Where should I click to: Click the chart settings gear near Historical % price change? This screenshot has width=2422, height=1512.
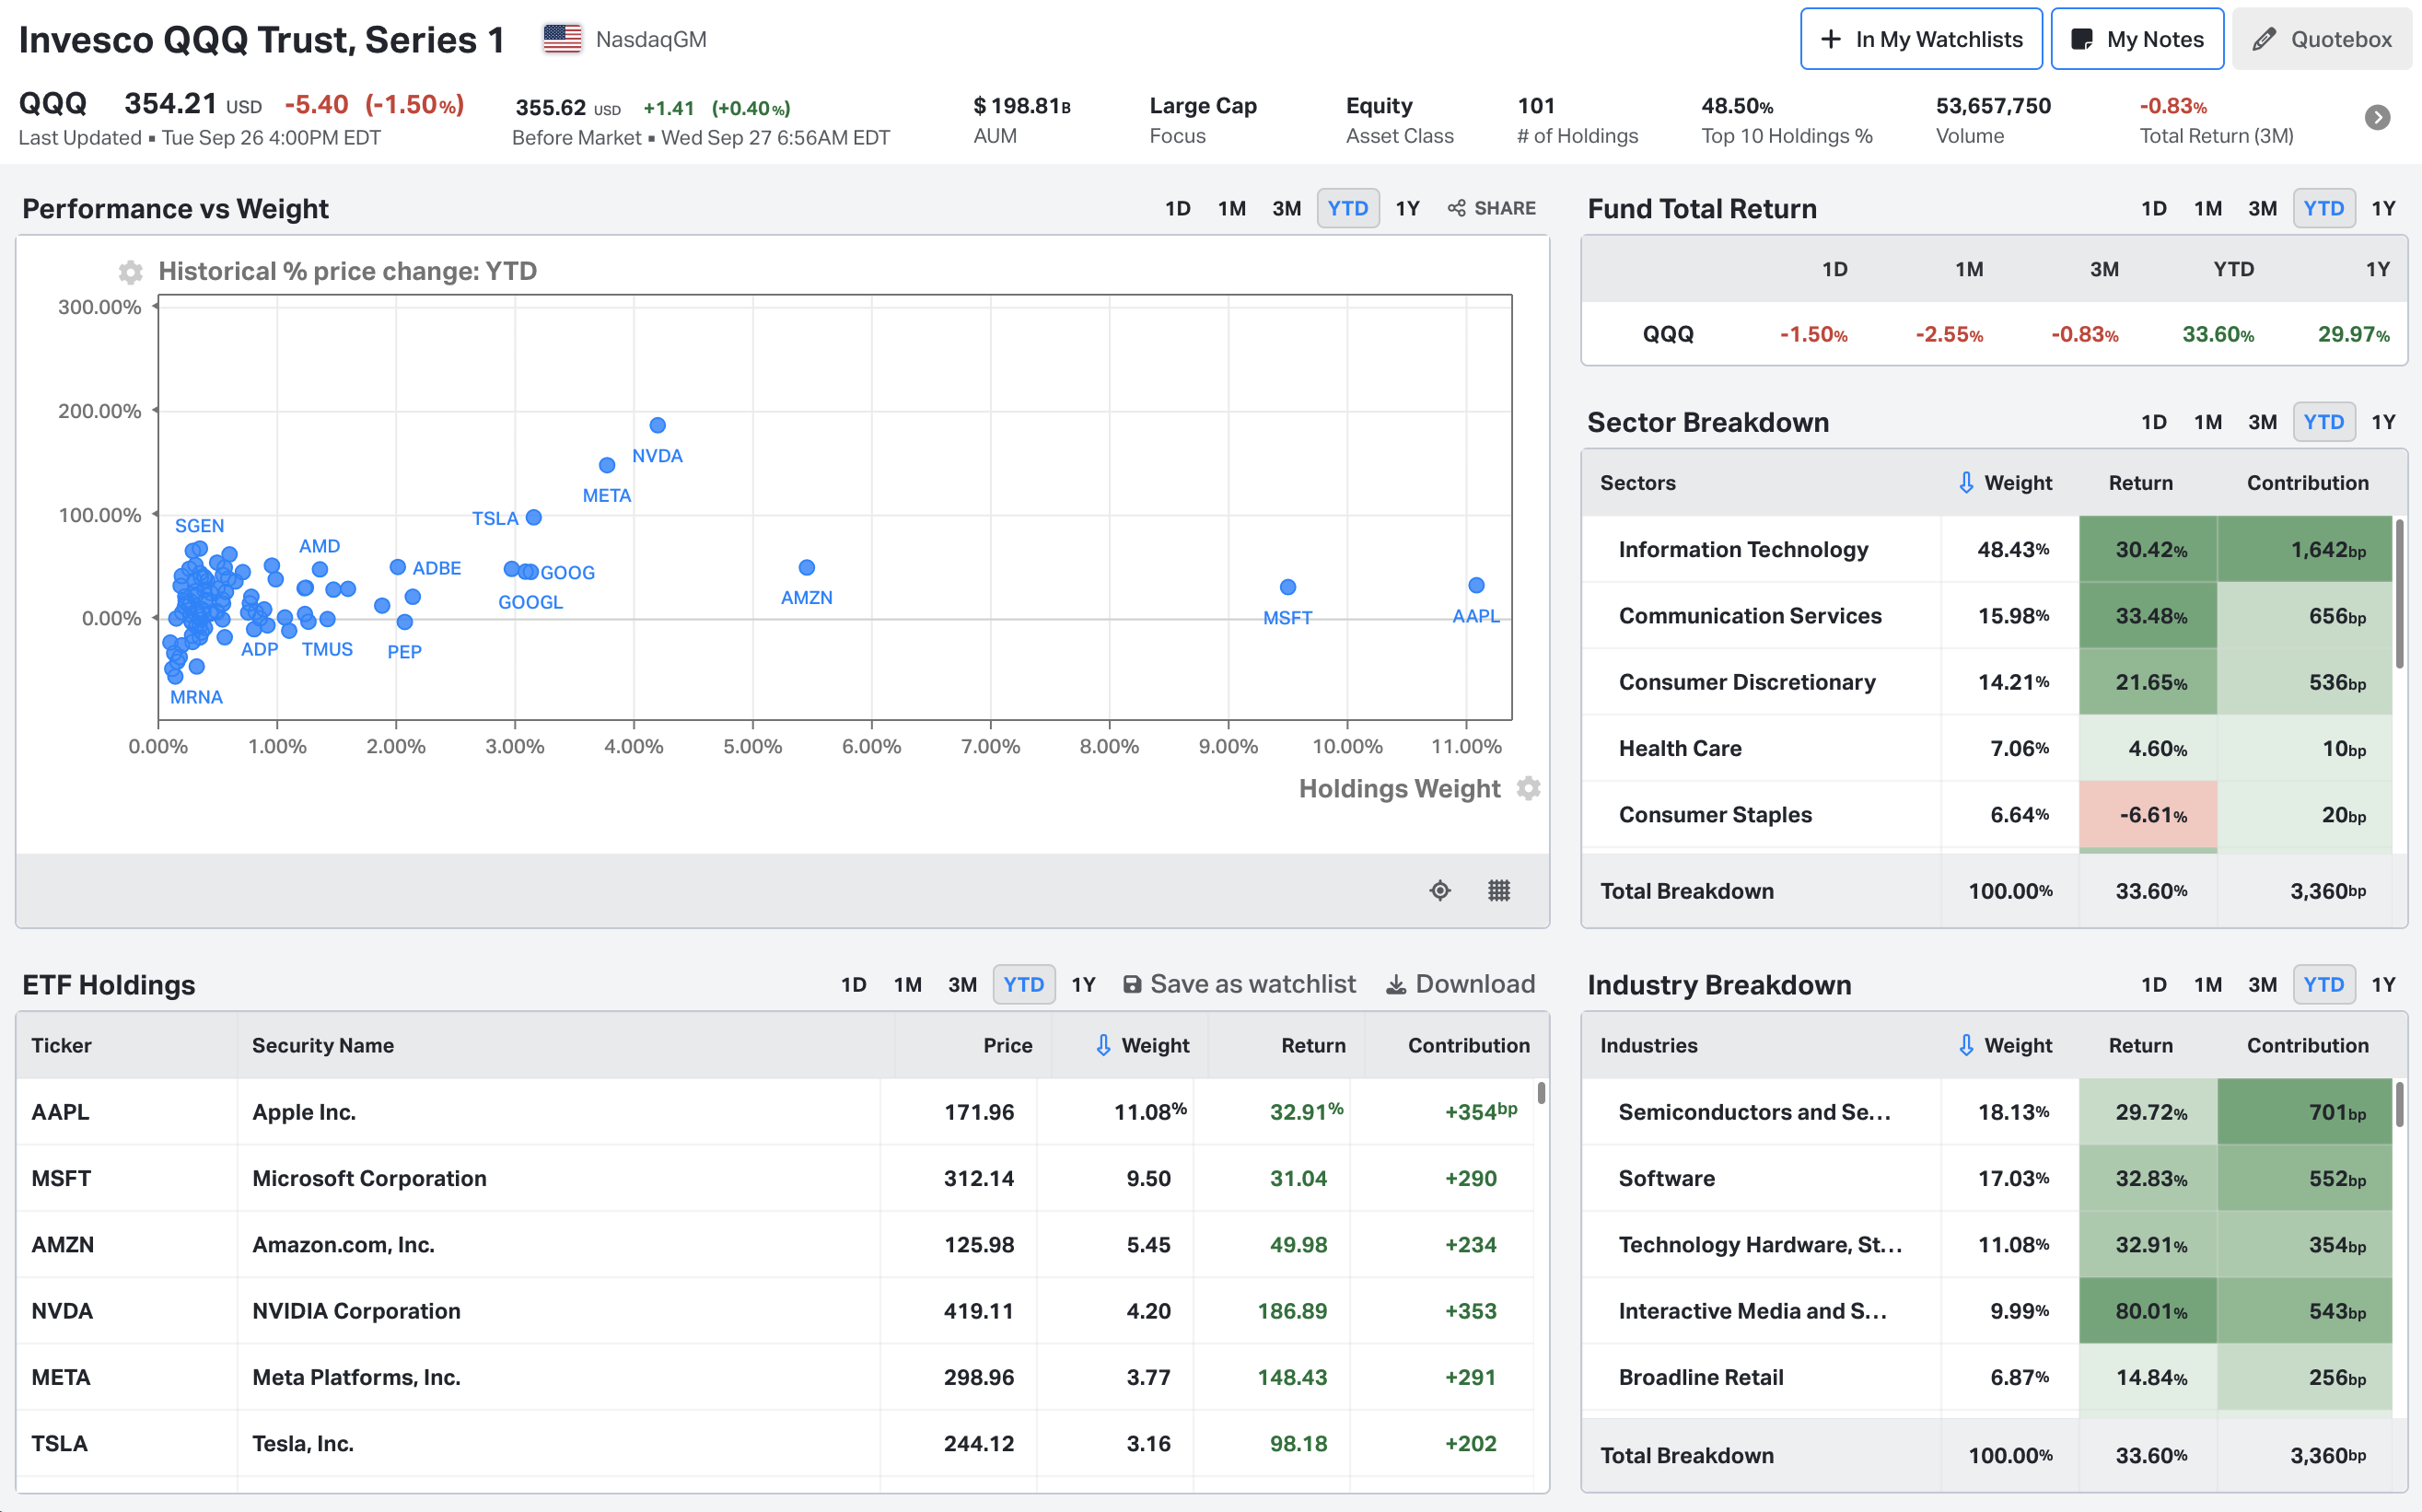[130, 272]
